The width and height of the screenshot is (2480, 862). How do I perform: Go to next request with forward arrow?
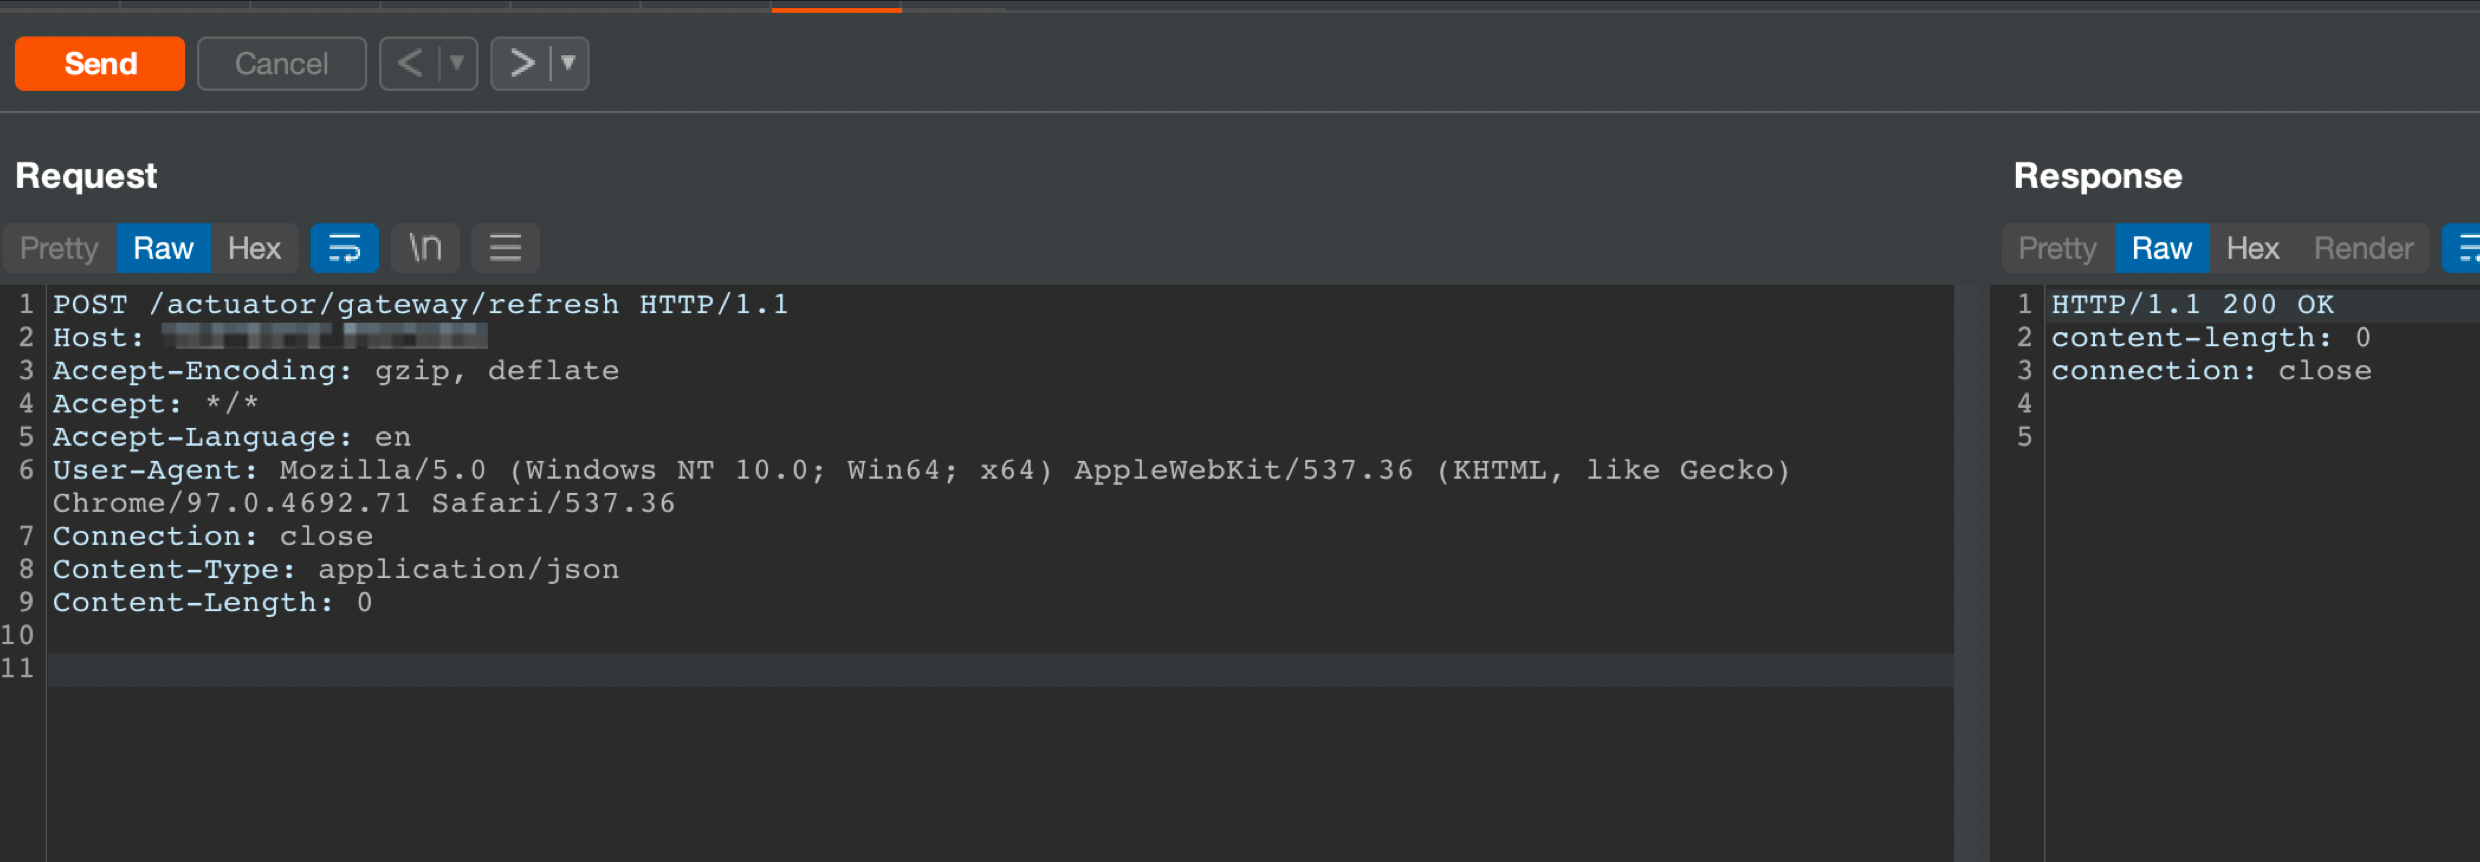point(522,64)
